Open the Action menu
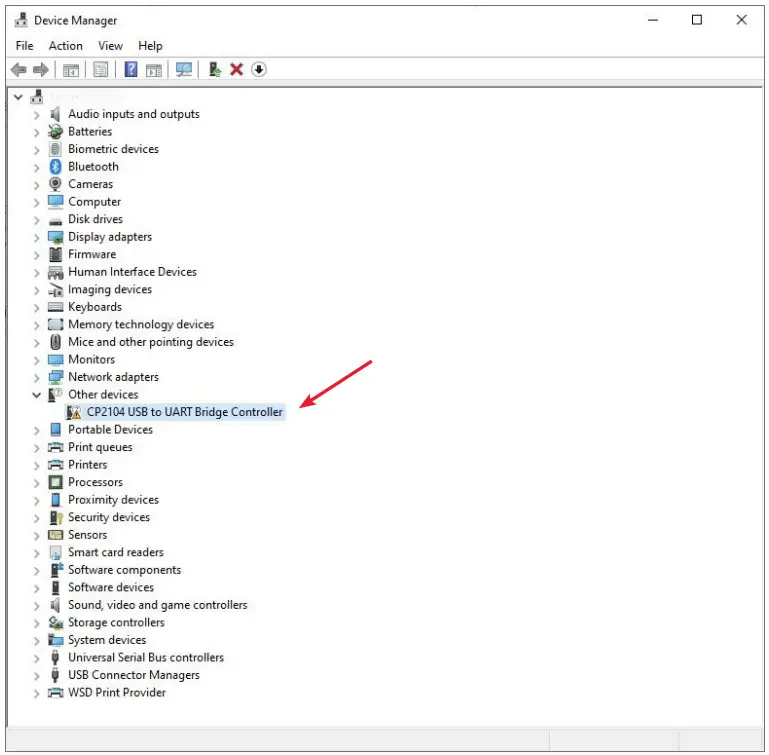Image resolution: width=769 pixels, height=755 pixels. coord(66,46)
